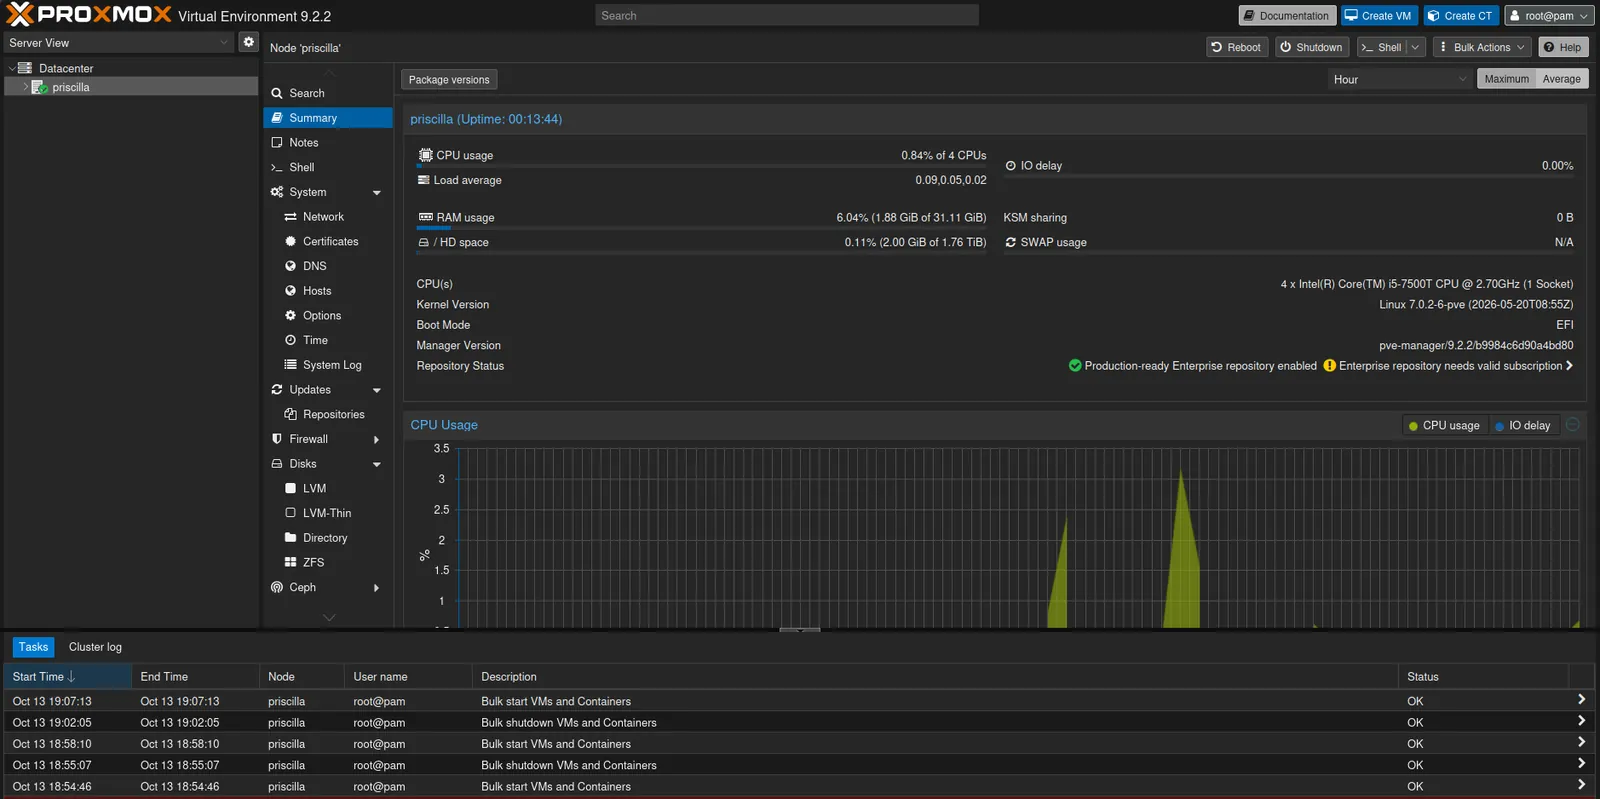The height and width of the screenshot is (799, 1600).
Task: Click the Shutdown button
Action: pos(1311,47)
